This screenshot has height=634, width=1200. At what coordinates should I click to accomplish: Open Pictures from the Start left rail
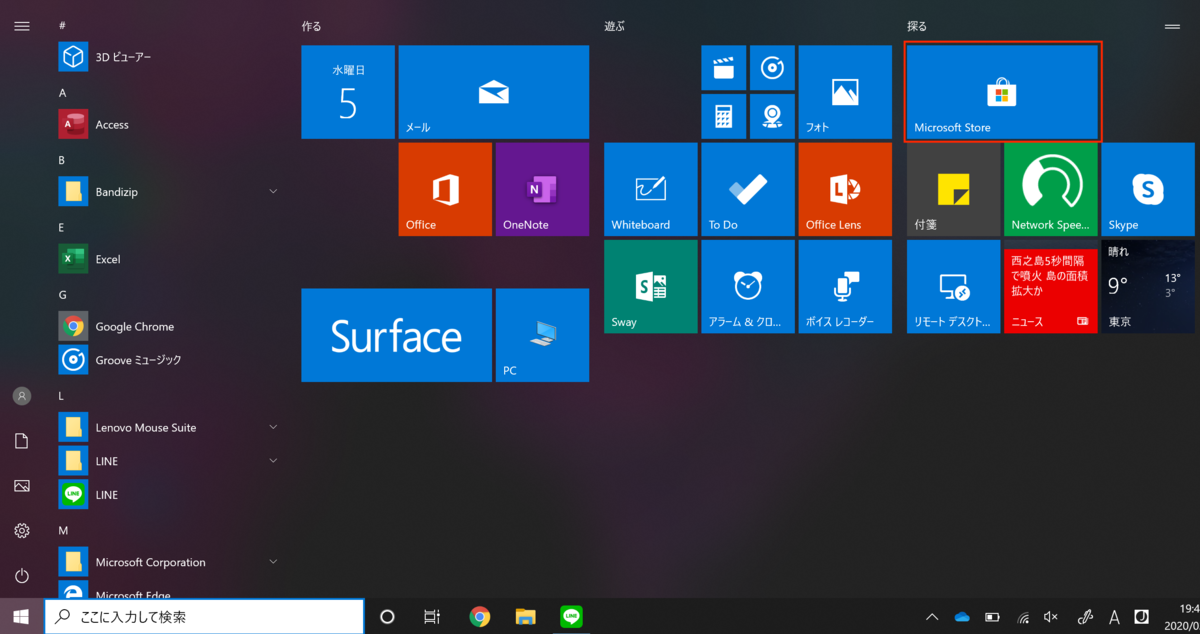[22, 486]
